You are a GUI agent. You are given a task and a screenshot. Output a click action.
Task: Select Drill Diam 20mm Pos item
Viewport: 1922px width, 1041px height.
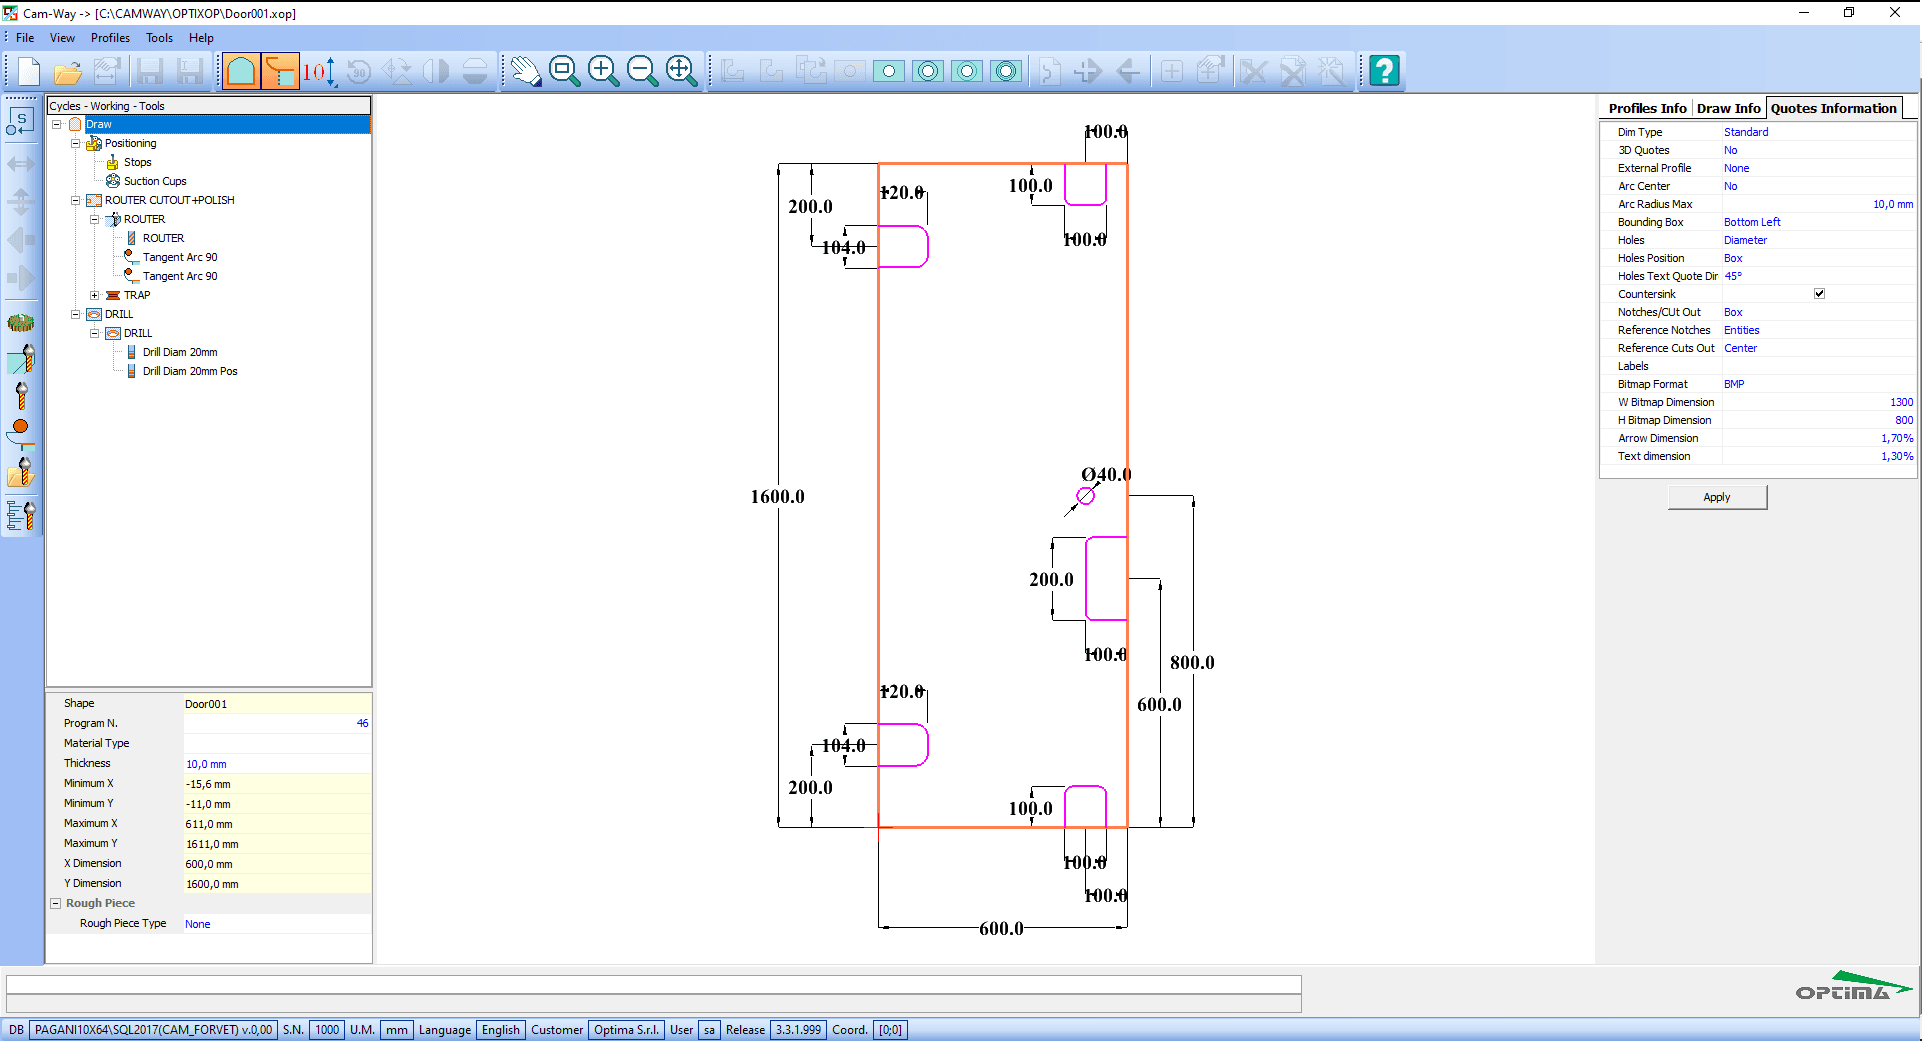(190, 371)
